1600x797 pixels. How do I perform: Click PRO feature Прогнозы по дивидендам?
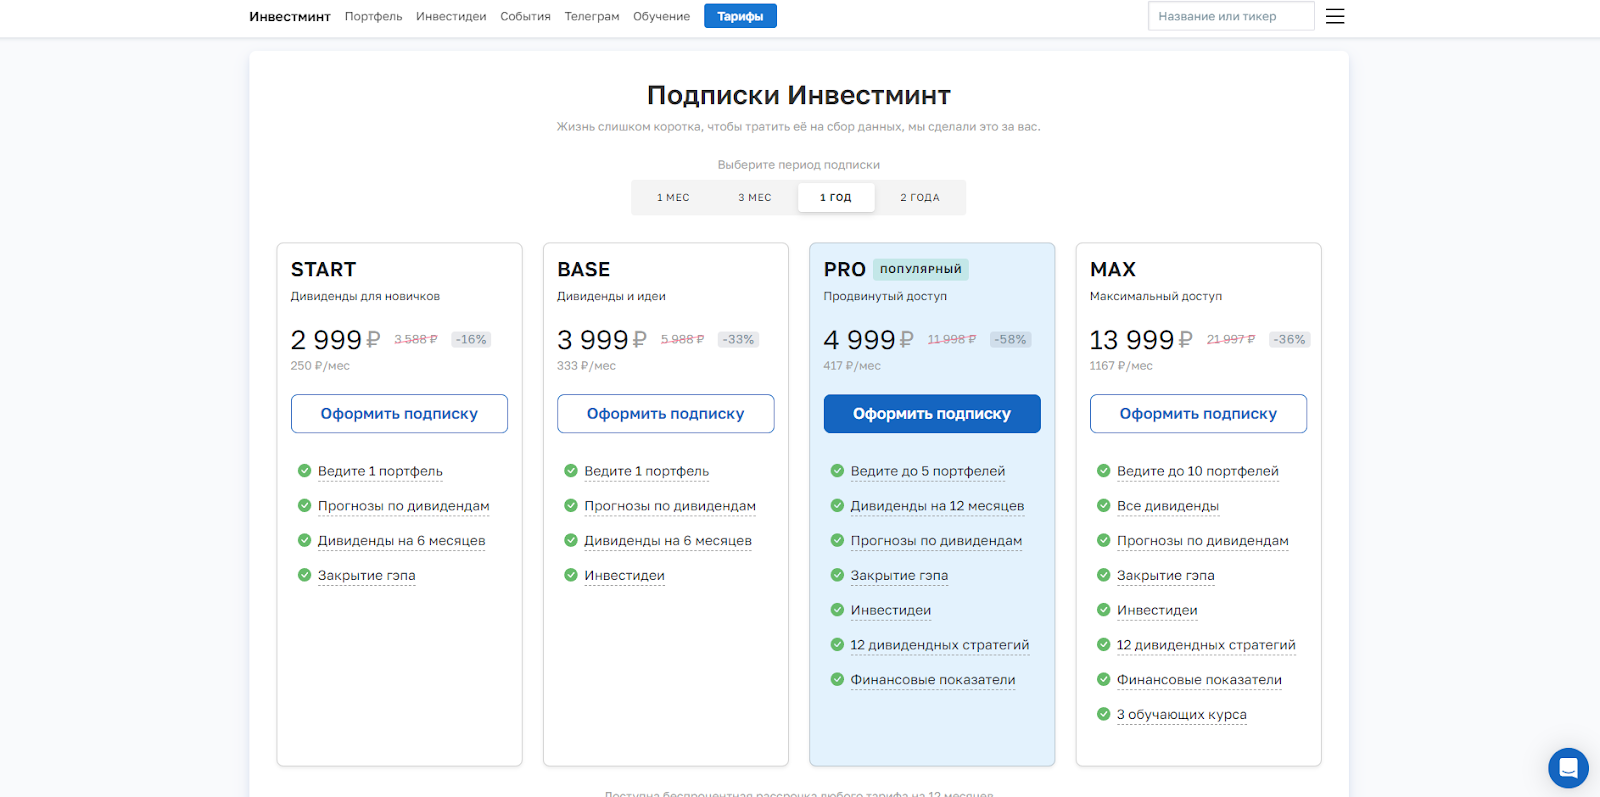(936, 541)
